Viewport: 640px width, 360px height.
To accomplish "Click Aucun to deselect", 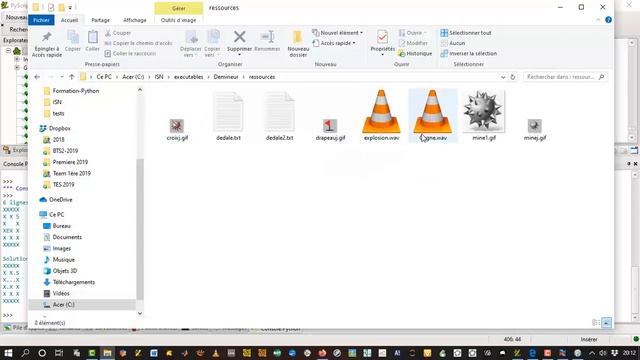I will [453, 43].
